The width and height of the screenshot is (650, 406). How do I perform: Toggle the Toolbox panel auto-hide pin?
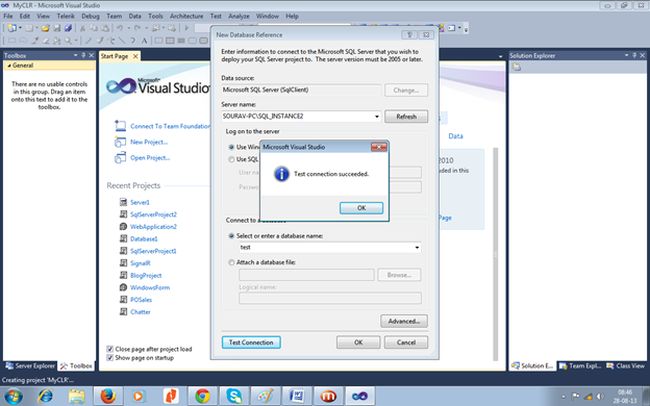[83, 55]
